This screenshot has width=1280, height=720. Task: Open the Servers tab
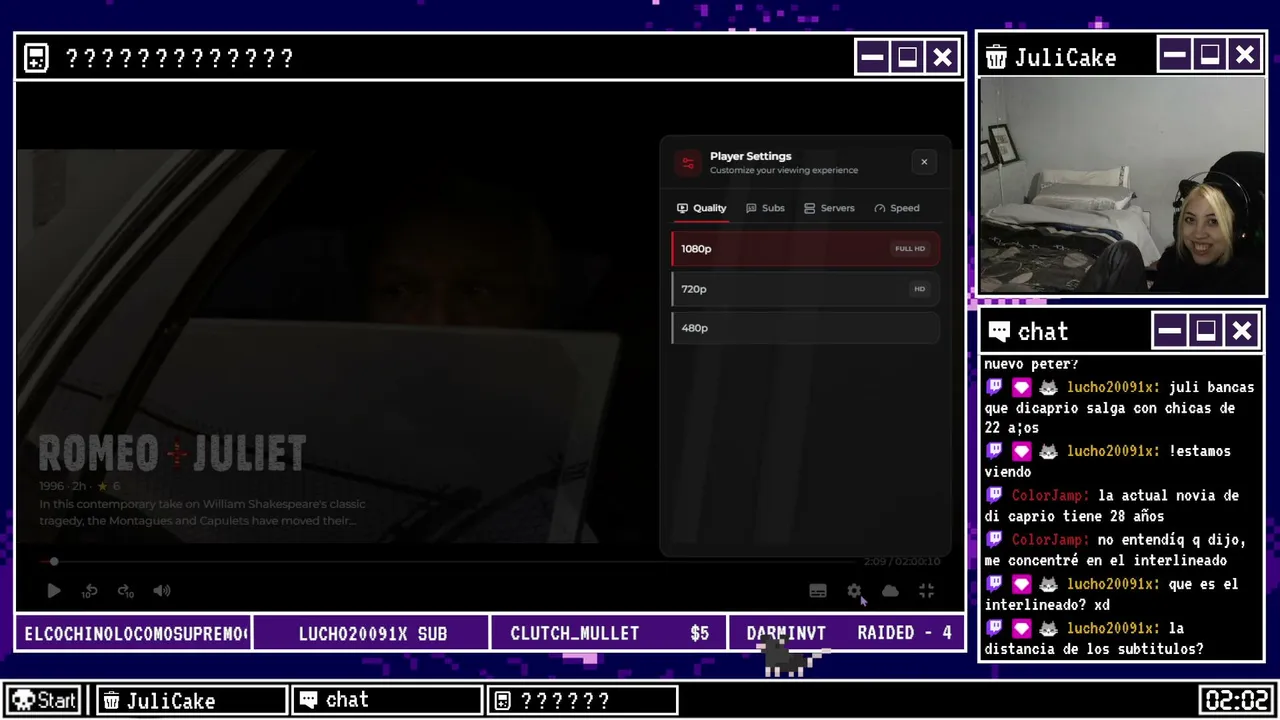tap(829, 208)
